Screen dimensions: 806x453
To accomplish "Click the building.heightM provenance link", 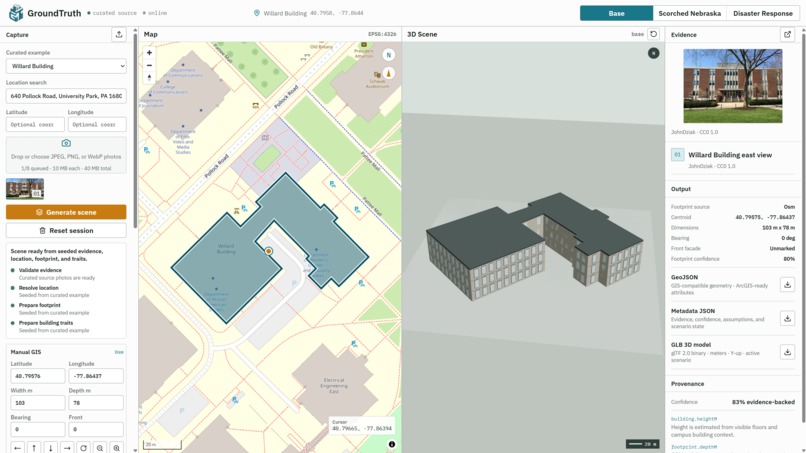I will pos(694,419).
